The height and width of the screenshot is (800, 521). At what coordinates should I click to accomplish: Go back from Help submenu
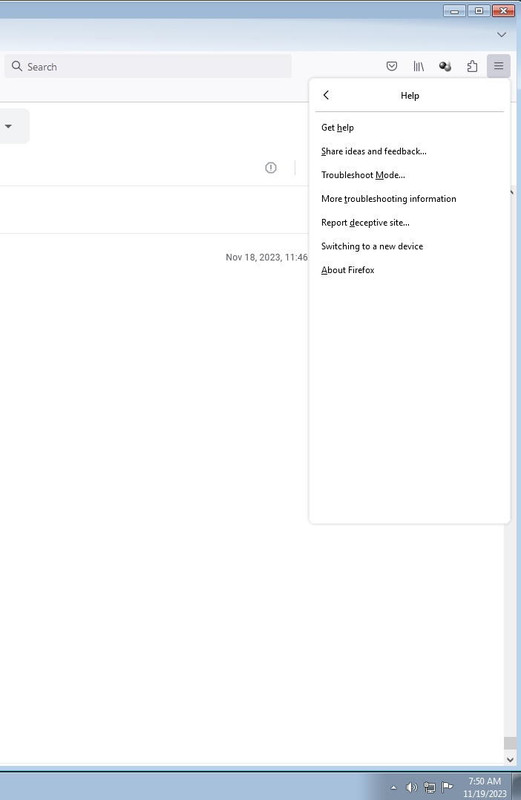click(326, 95)
